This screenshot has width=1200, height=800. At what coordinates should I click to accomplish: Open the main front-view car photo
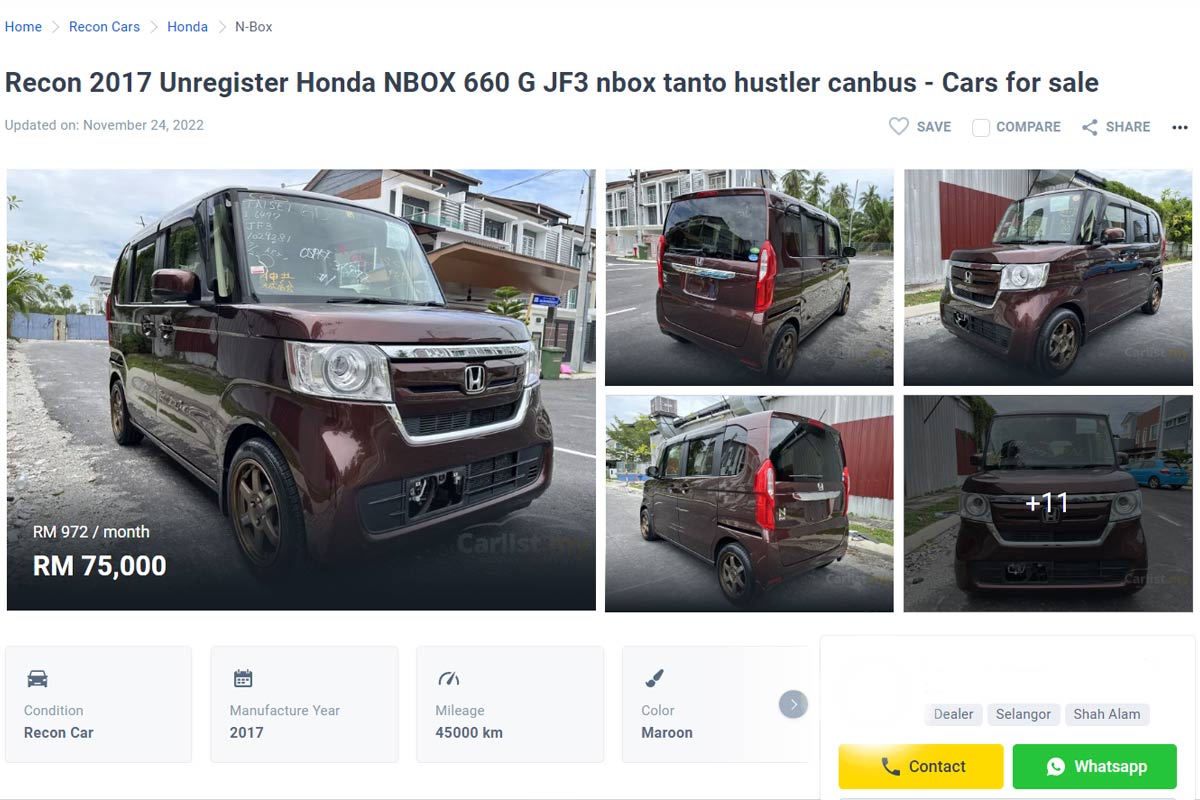[301, 390]
